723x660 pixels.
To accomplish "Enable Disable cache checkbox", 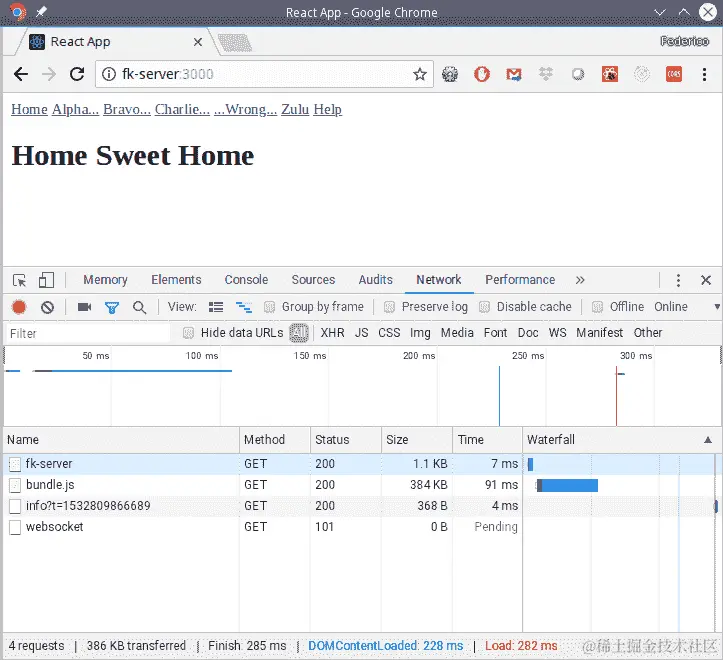I will pos(484,307).
